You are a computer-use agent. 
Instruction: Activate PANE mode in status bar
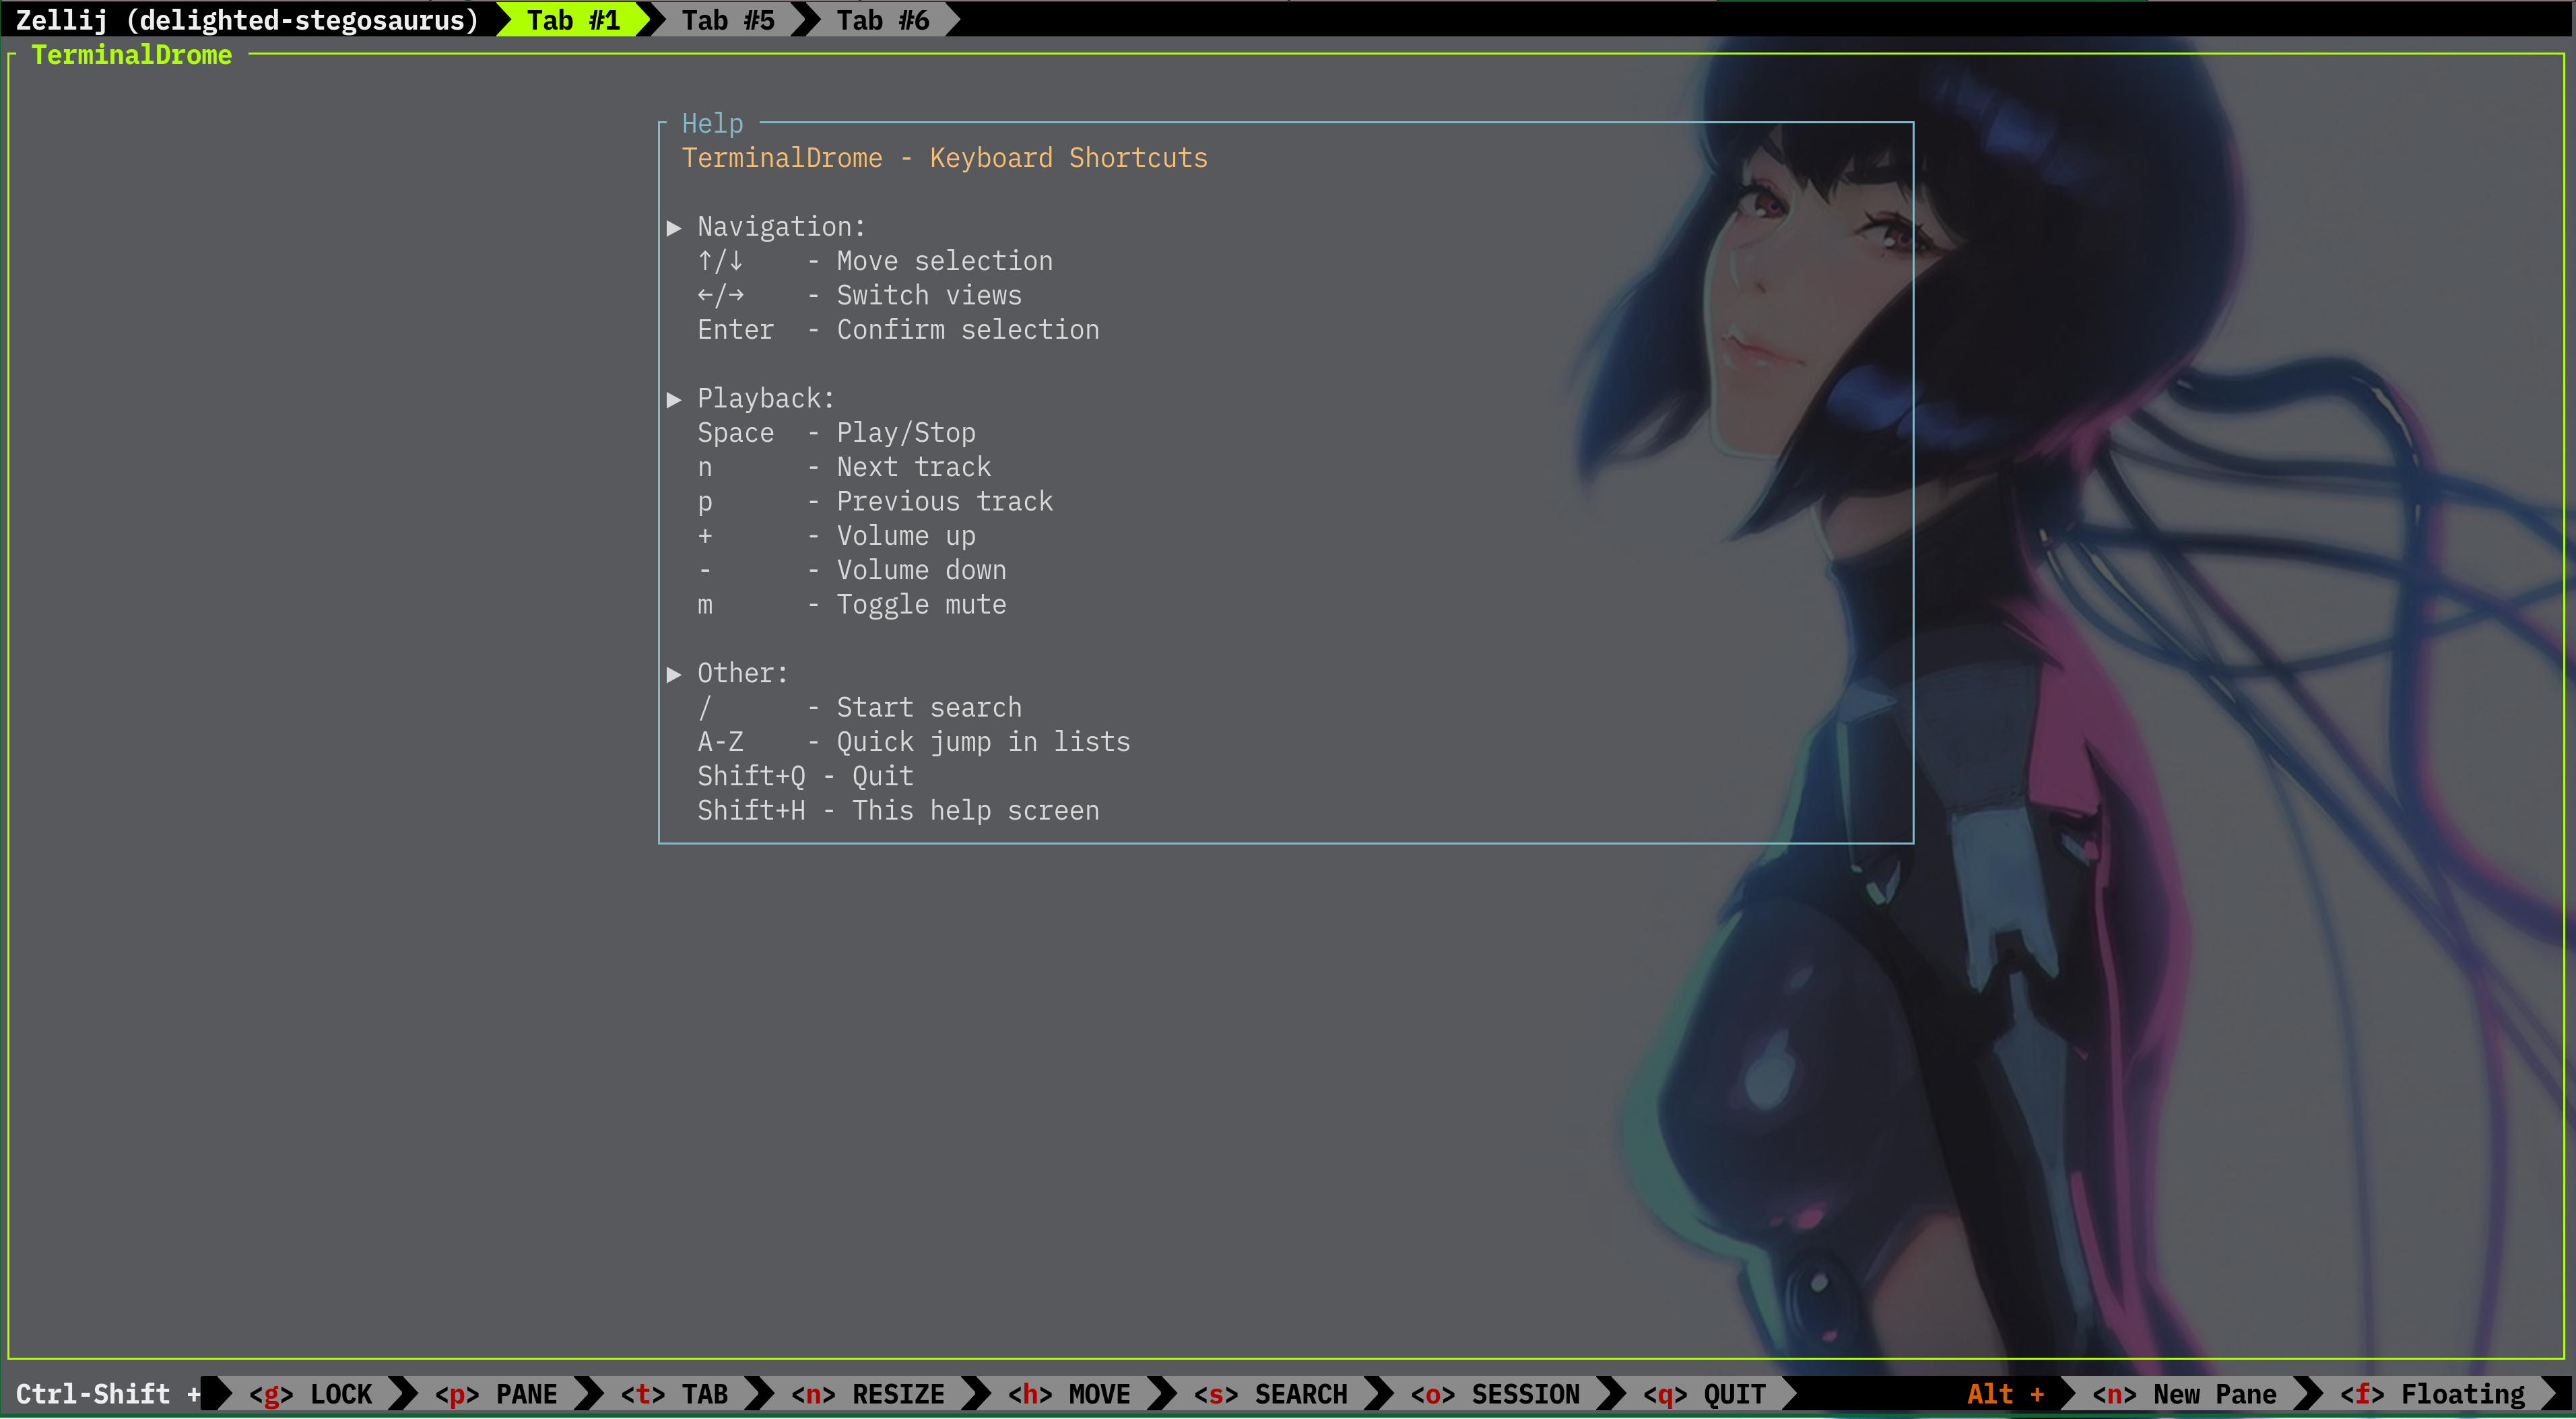[x=496, y=1394]
